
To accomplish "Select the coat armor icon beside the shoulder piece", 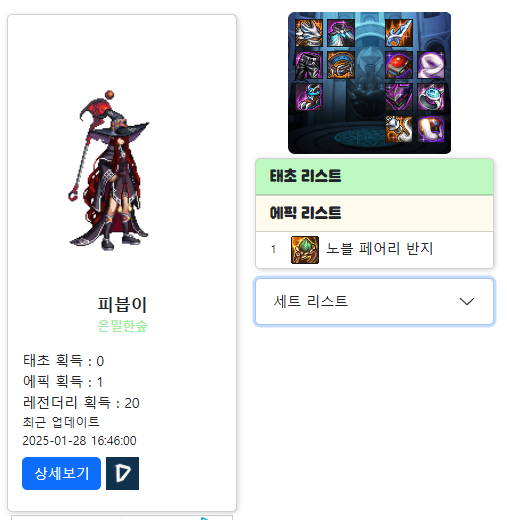I will (x=341, y=33).
